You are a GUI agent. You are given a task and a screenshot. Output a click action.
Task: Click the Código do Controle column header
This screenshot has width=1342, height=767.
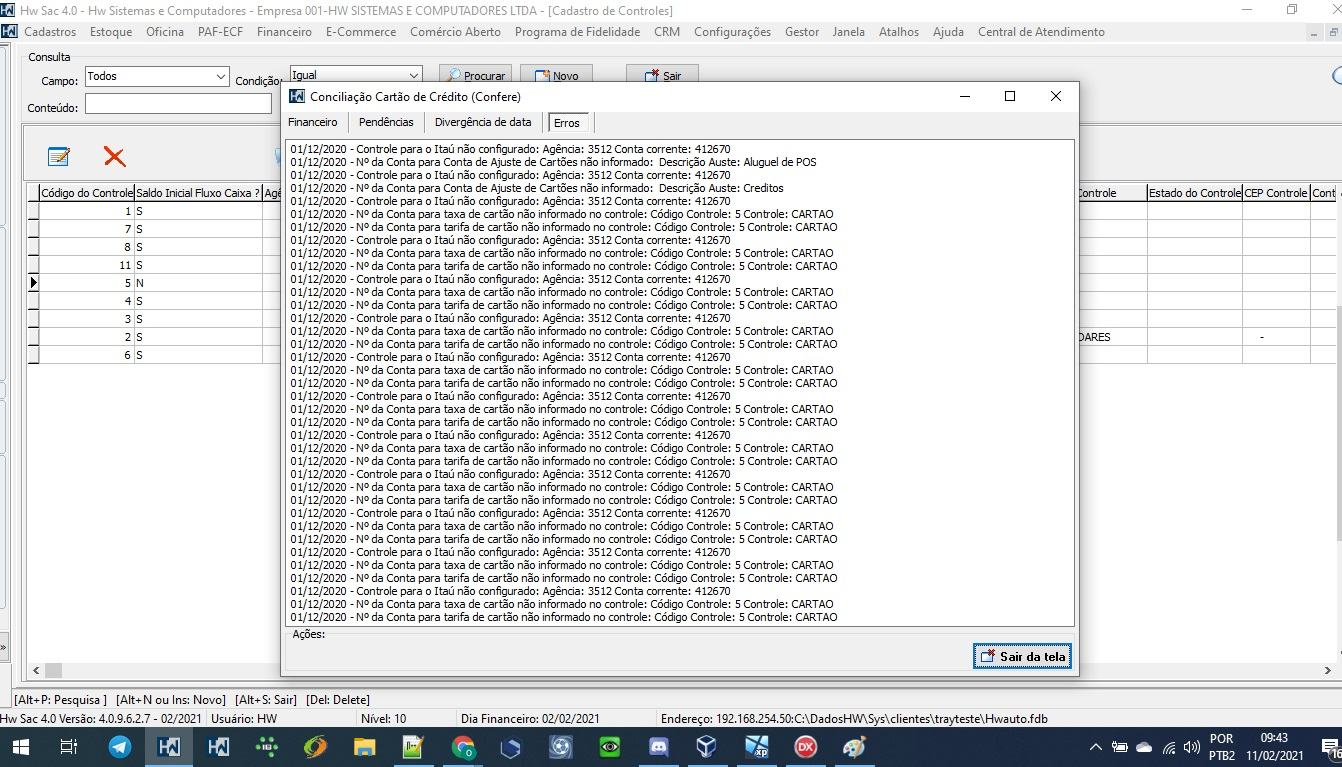(86, 193)
